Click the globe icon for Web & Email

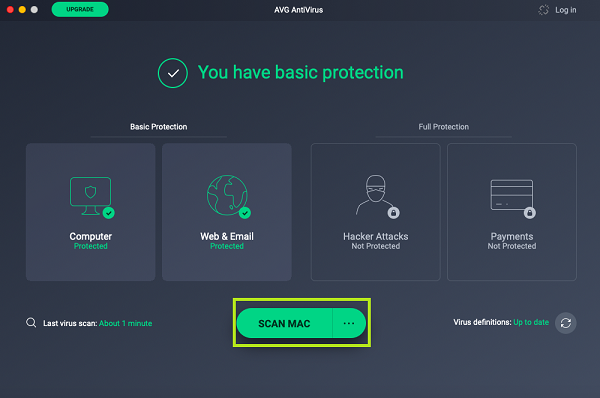pos(227,195)
